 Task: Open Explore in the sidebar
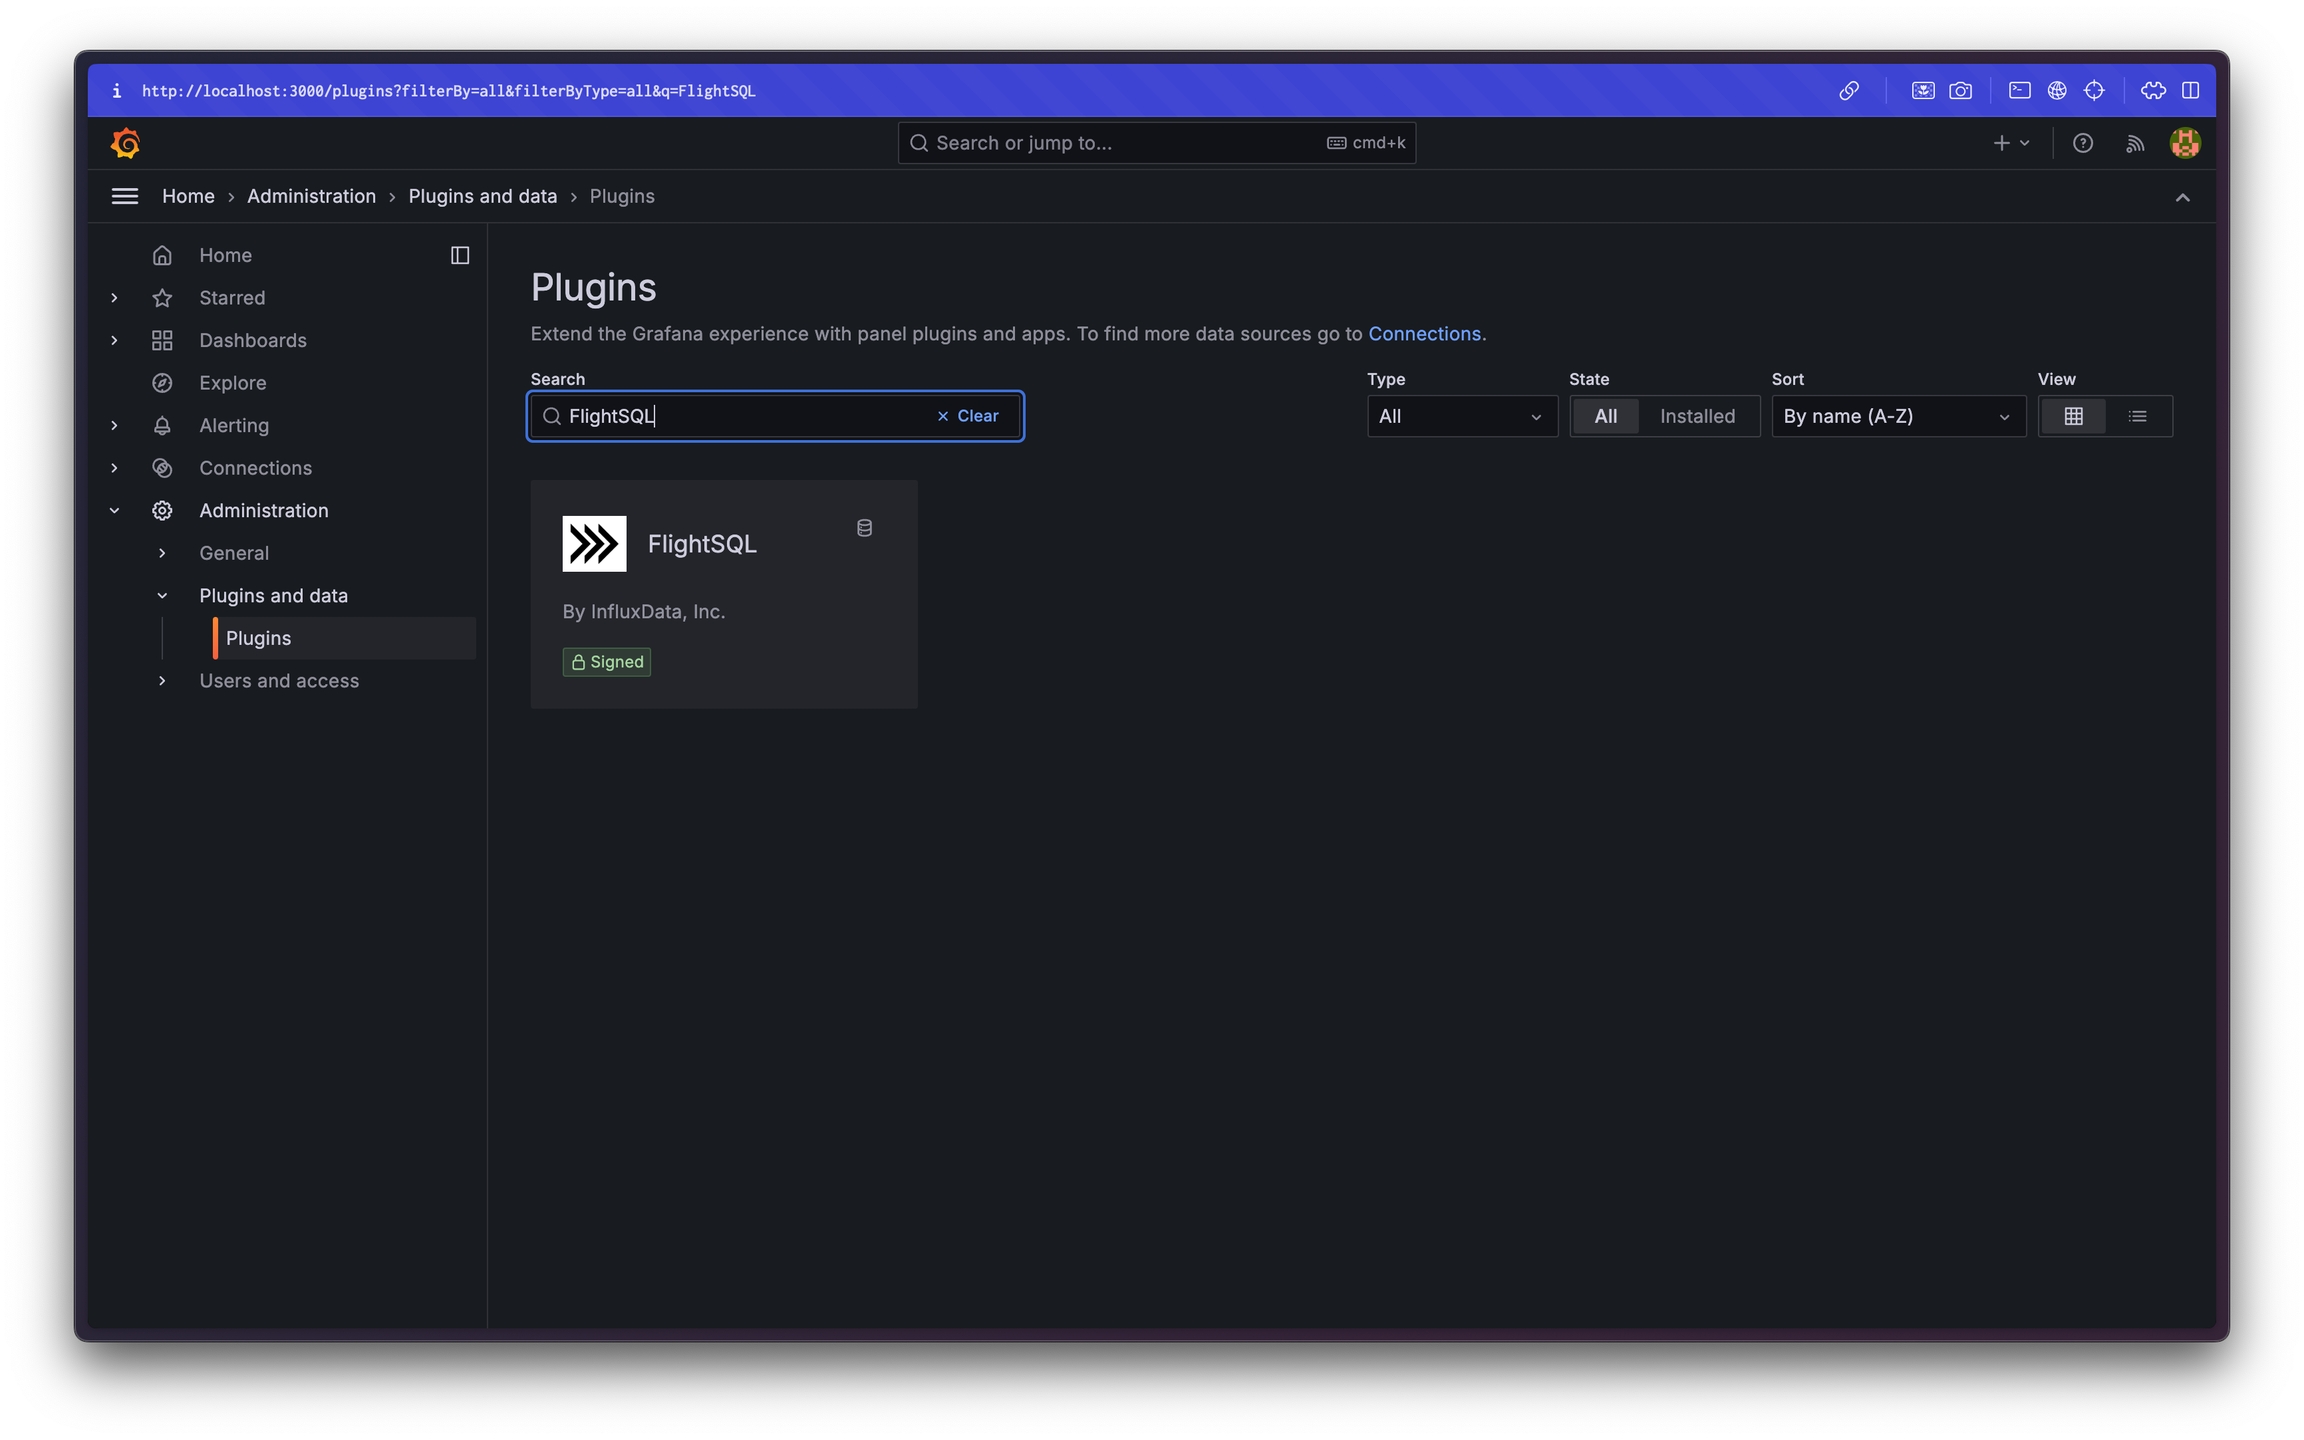(x=232, y=383)
